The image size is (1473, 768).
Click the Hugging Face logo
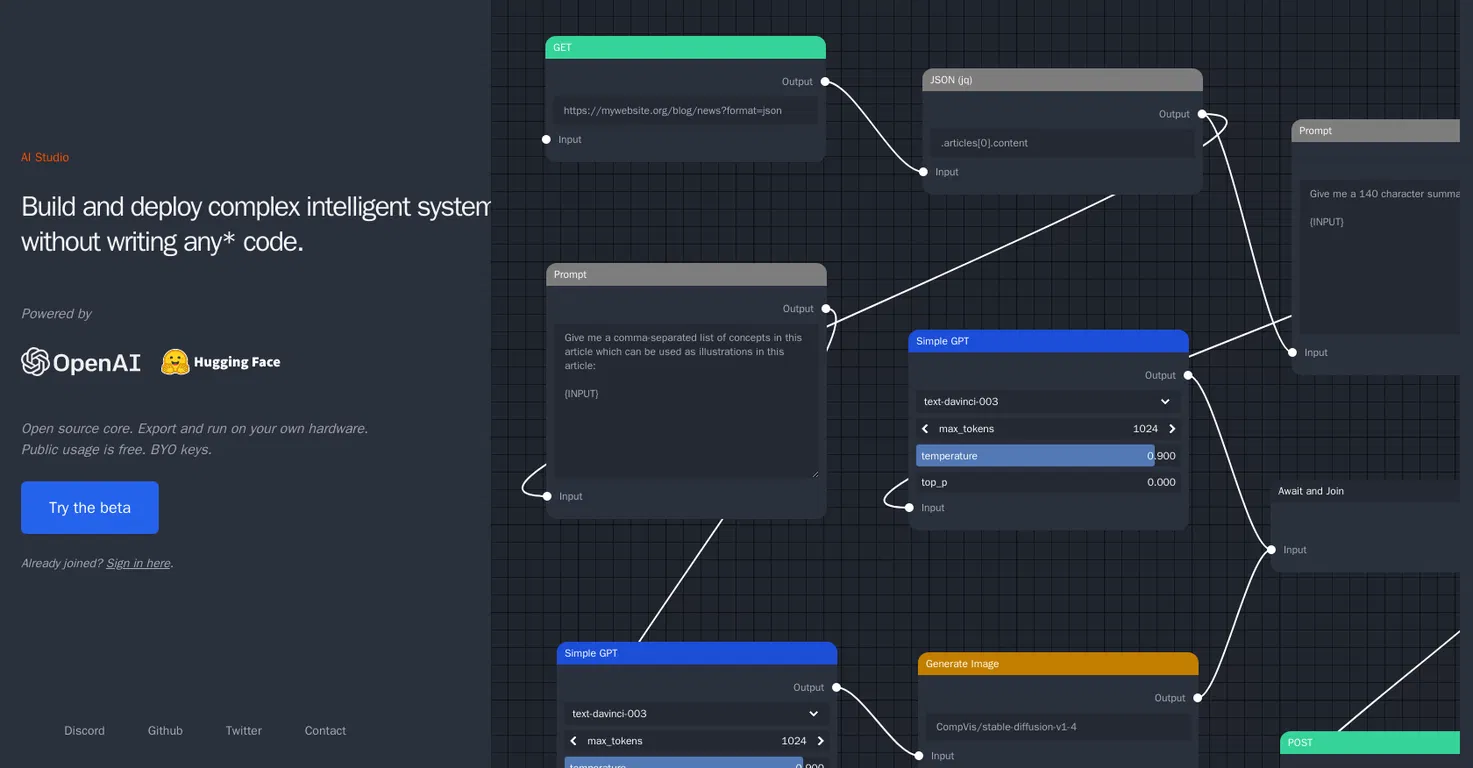click(221, 362)
